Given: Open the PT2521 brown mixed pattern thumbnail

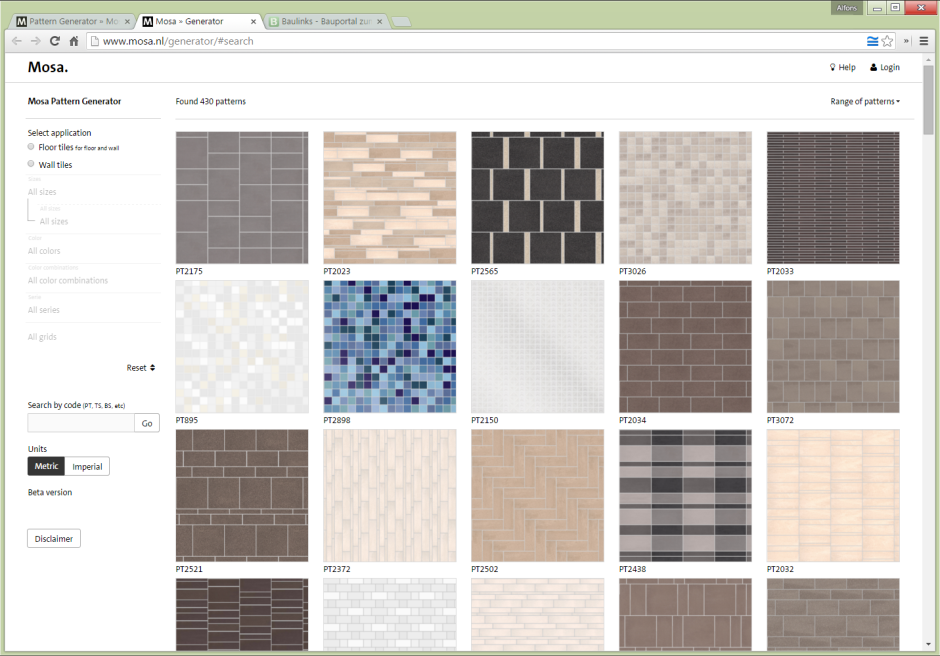Looking at the screenshot, I should pos(242,495).
